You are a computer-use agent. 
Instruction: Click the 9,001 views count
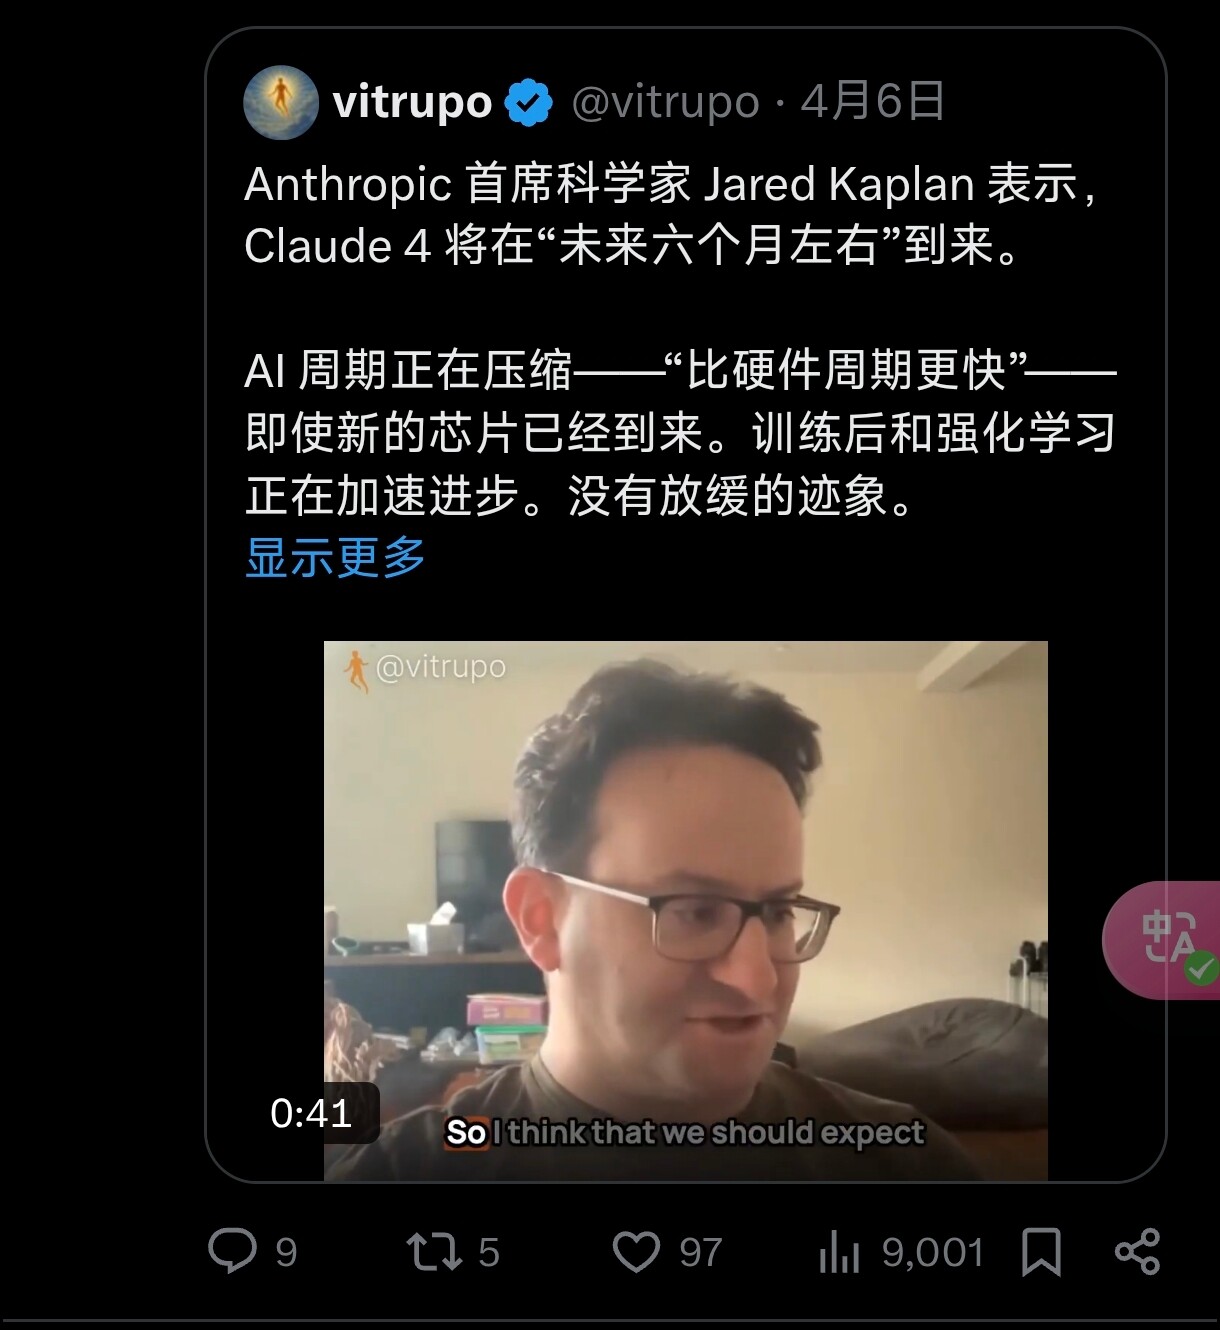point(933,1252)
